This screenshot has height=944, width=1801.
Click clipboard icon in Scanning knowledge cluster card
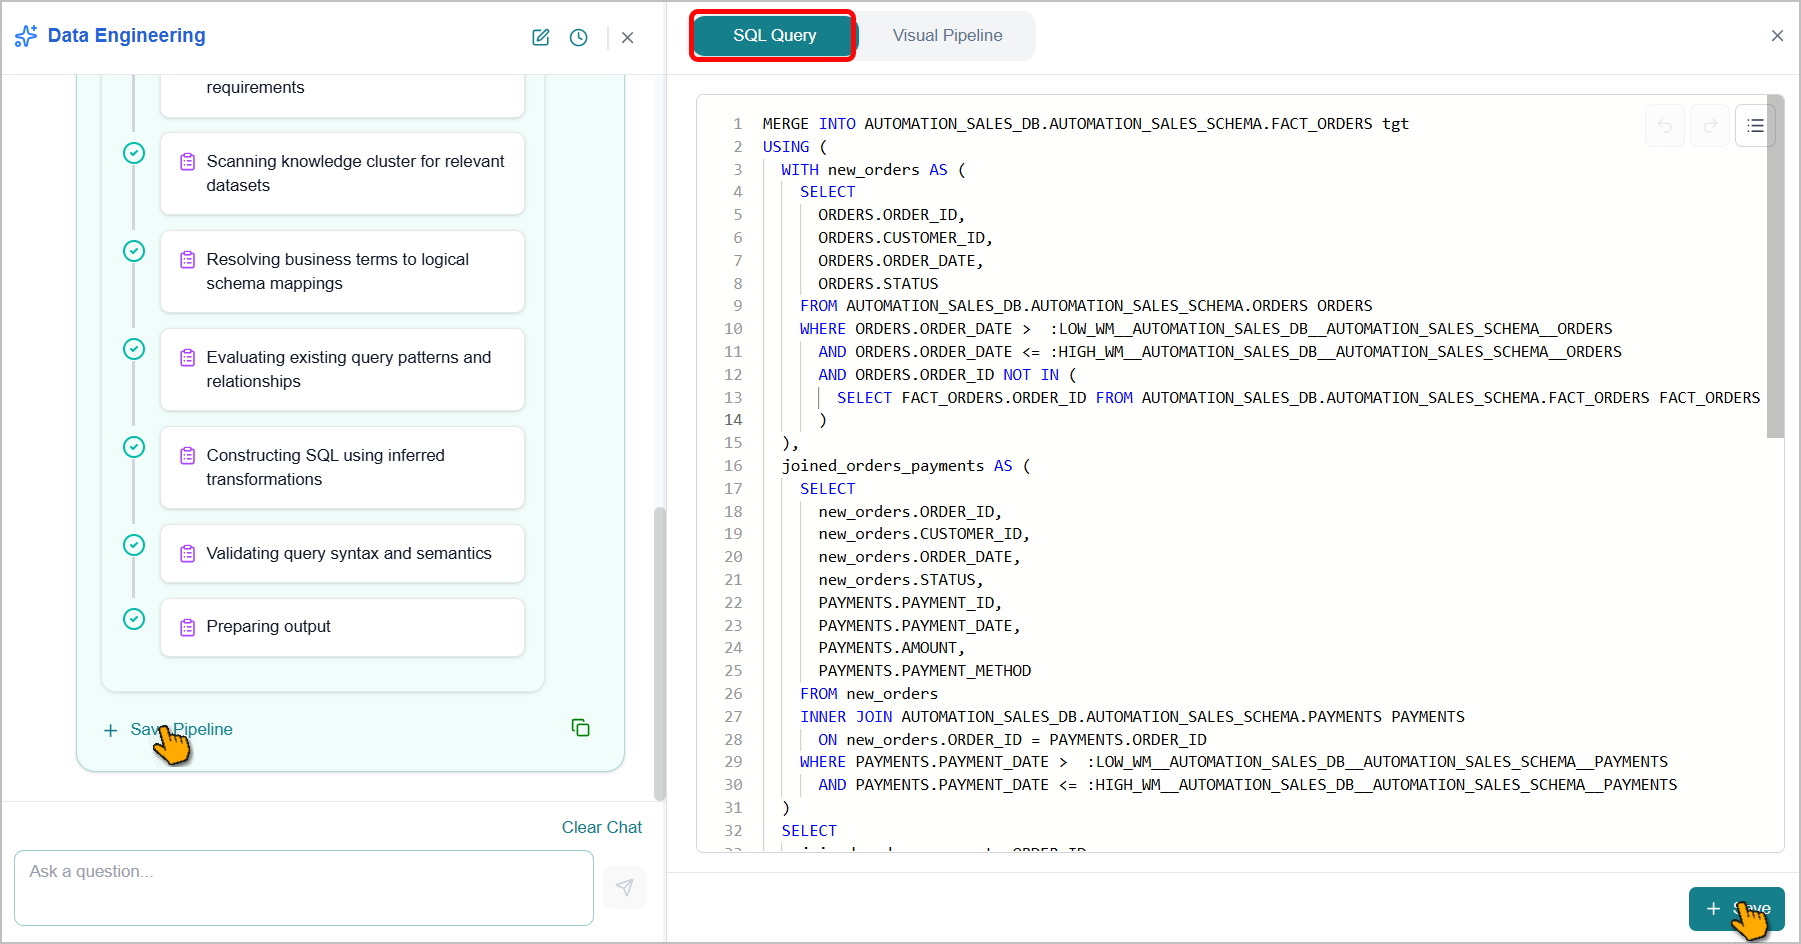click(x=187, y=162)
